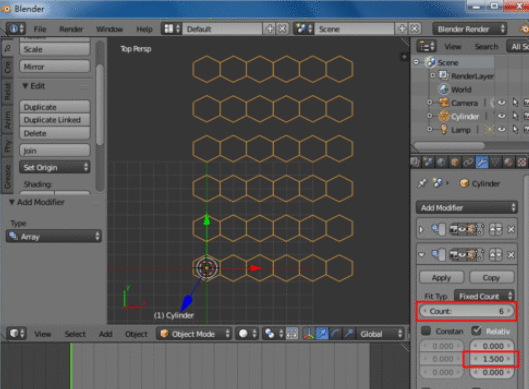The width and height of the screenshot is (529, 389).
Task: Toggle Camera visibility eye in outliner
Action: (x=501, y=103)
